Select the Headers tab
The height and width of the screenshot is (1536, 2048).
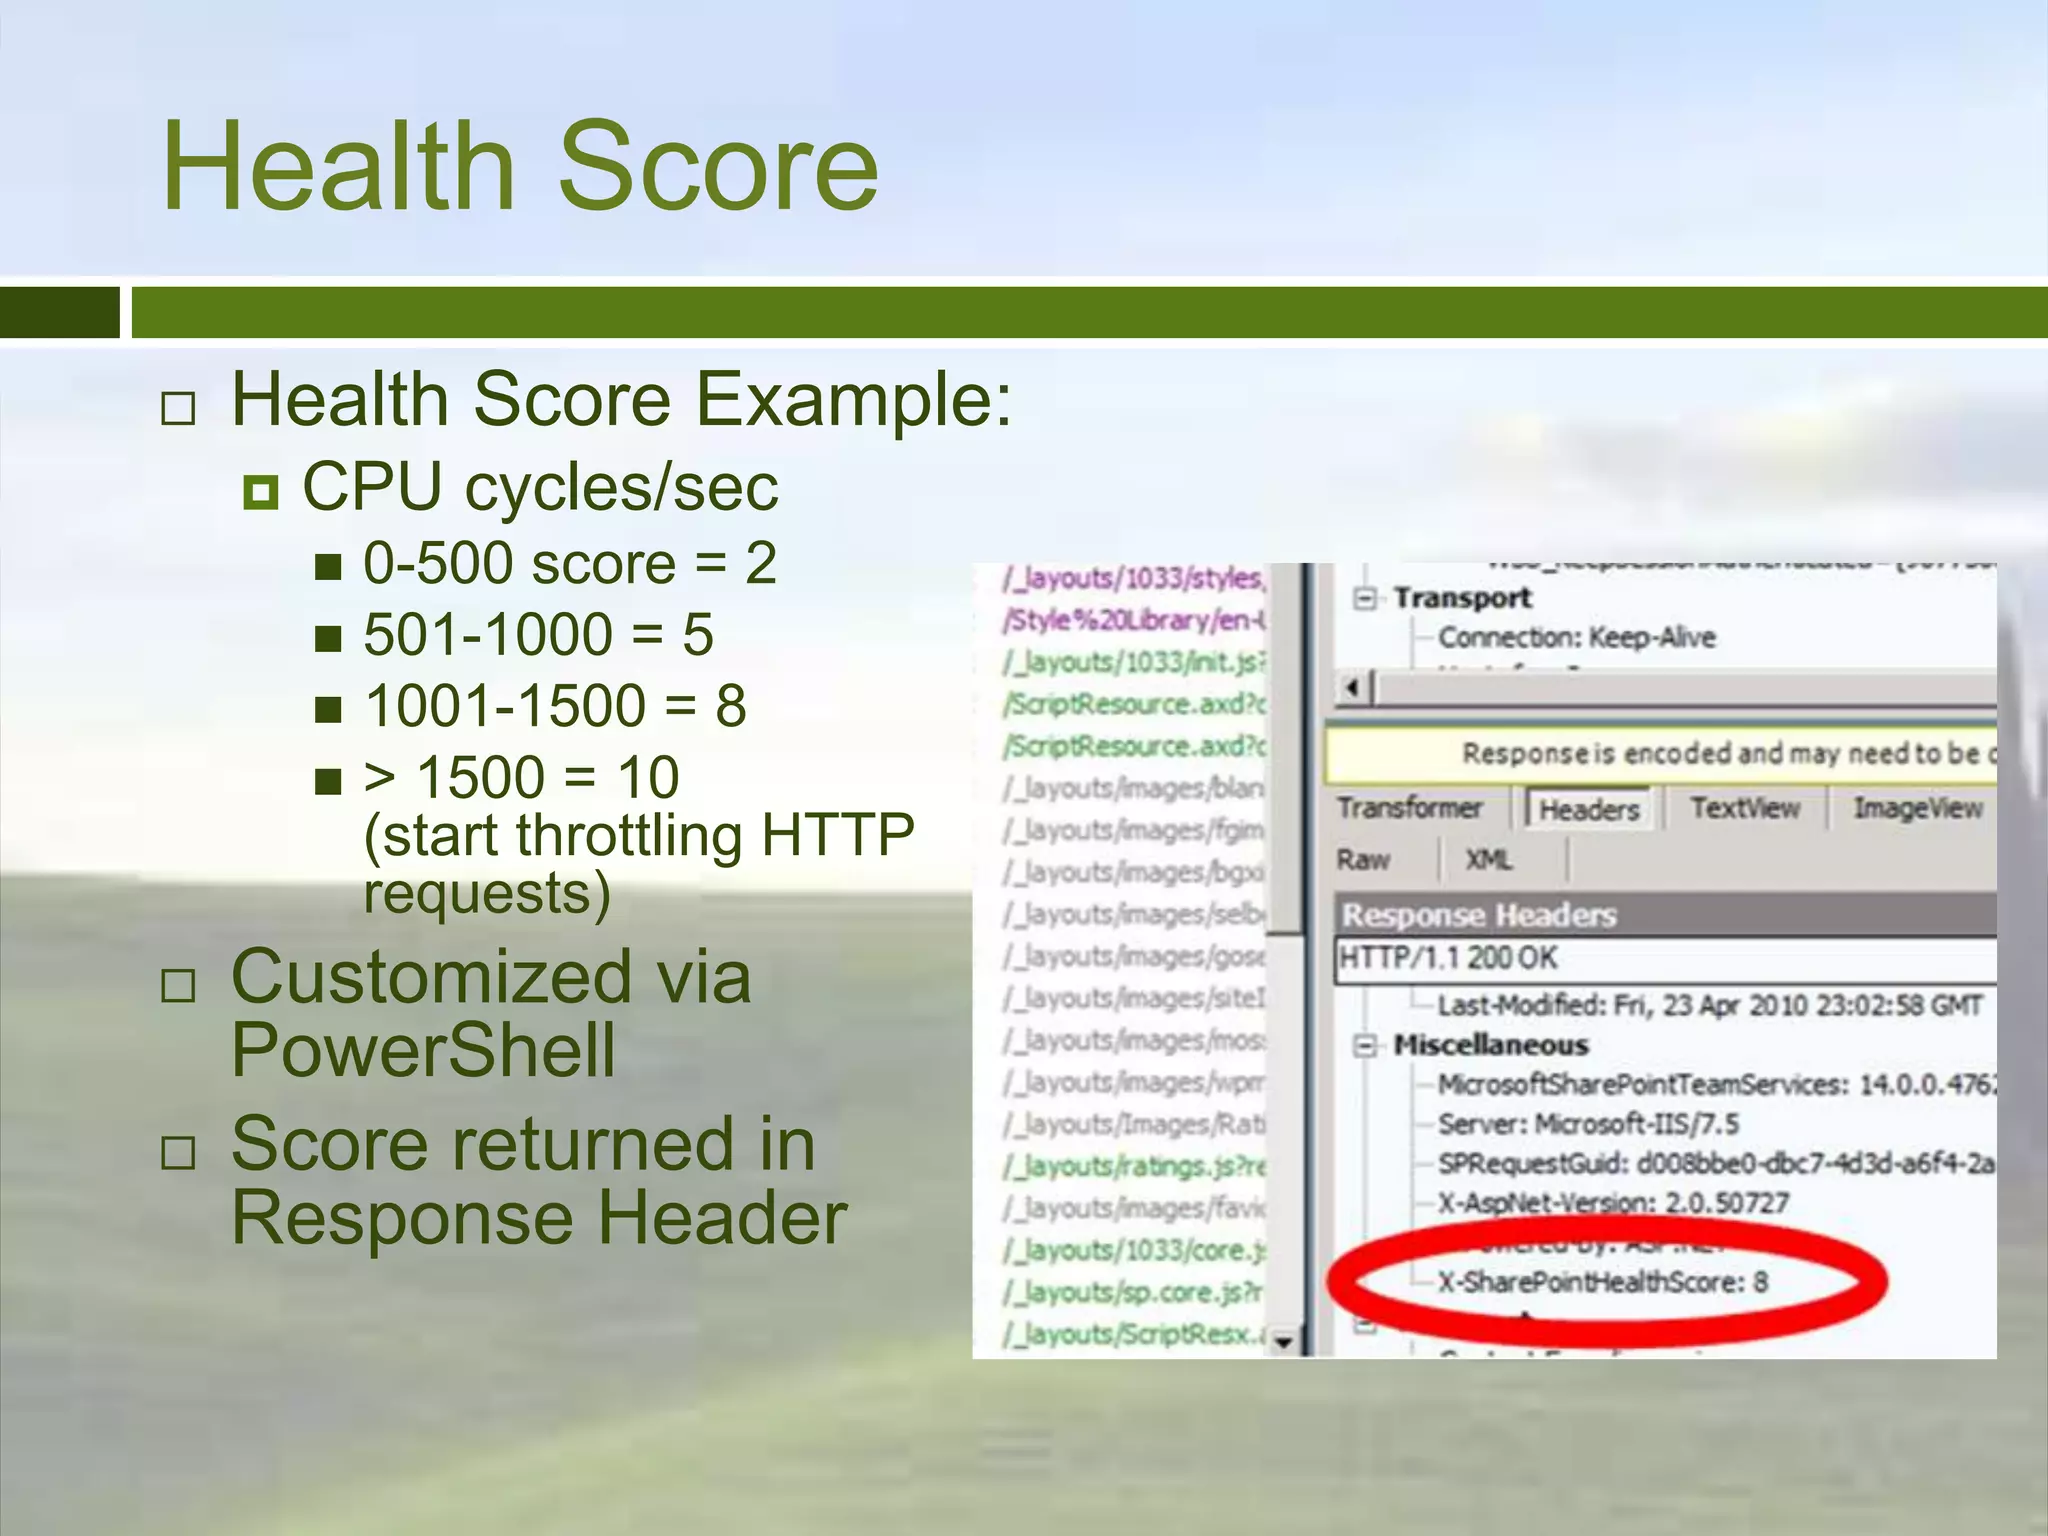coord(1588,809)
